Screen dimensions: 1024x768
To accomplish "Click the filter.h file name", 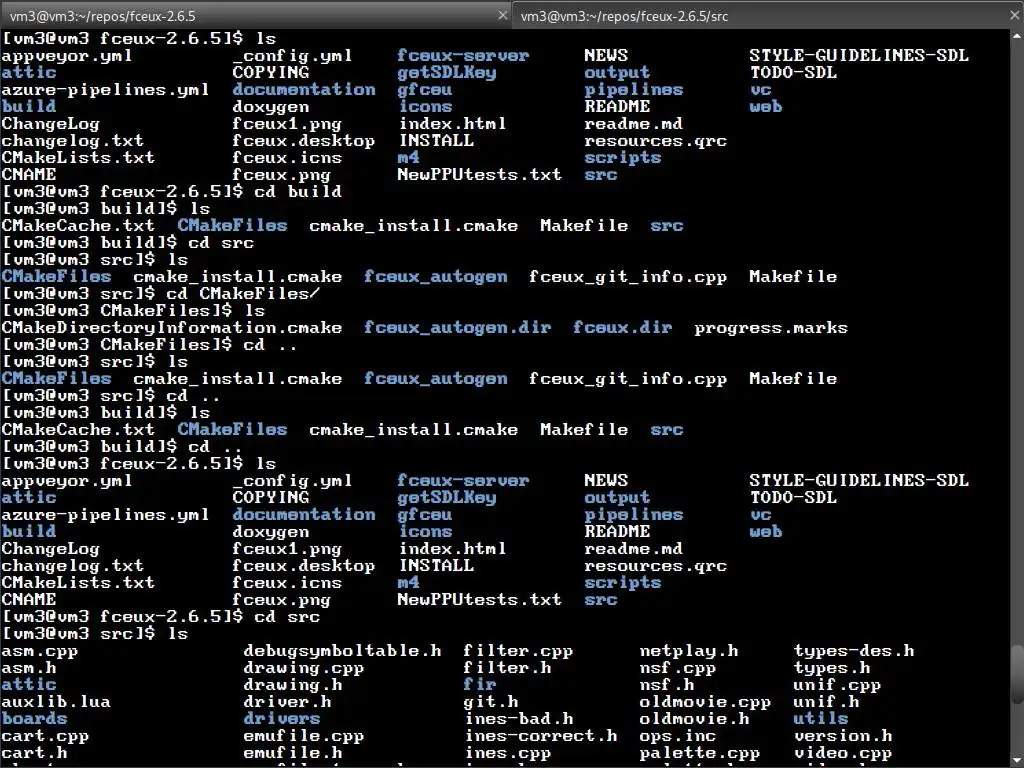I will (507, 668).
